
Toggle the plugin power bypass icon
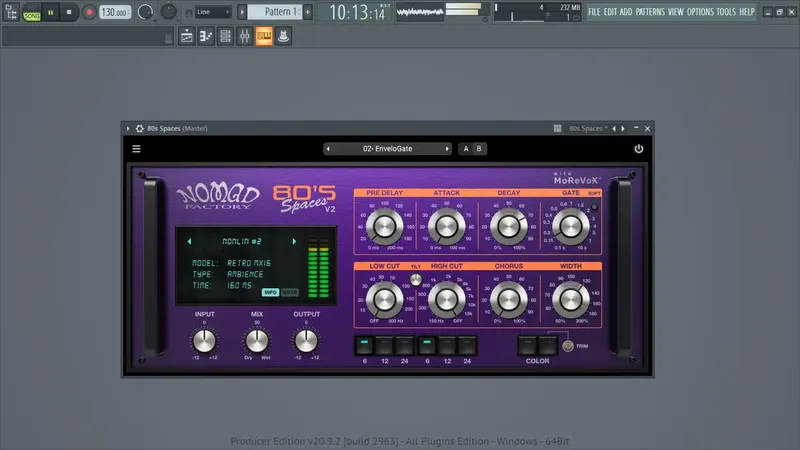639,149
